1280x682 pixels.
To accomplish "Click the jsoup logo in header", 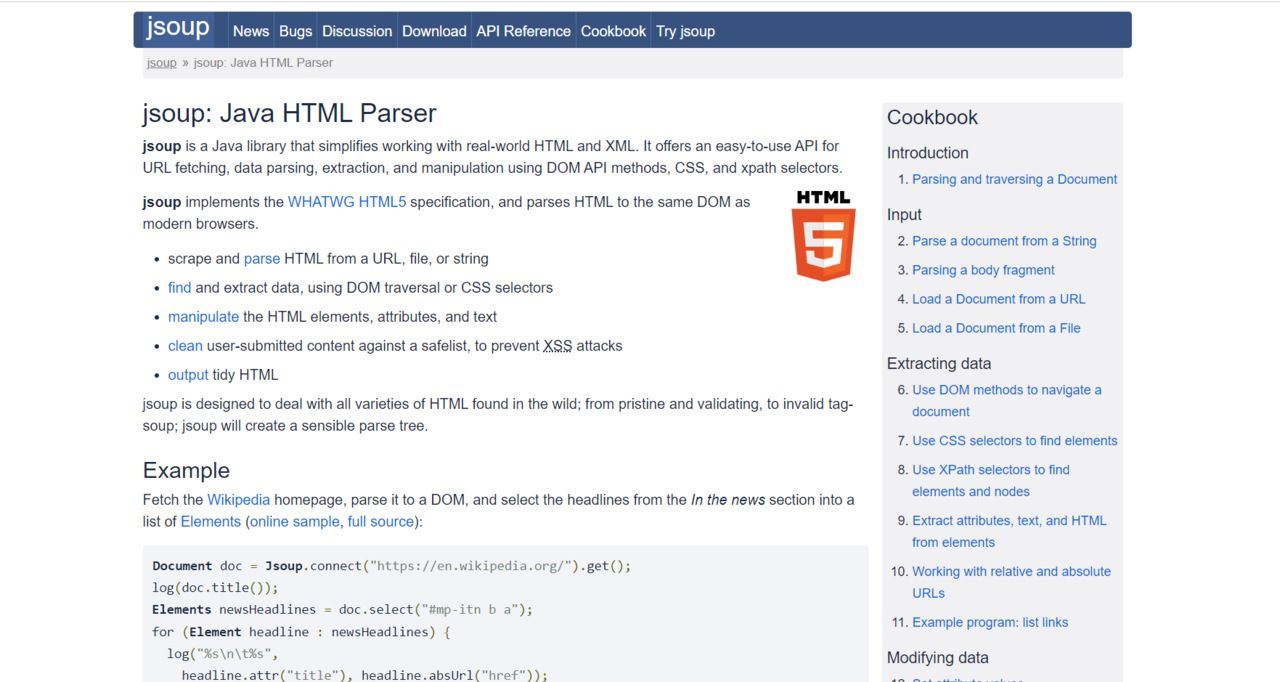I will click(x=178, y=28).
